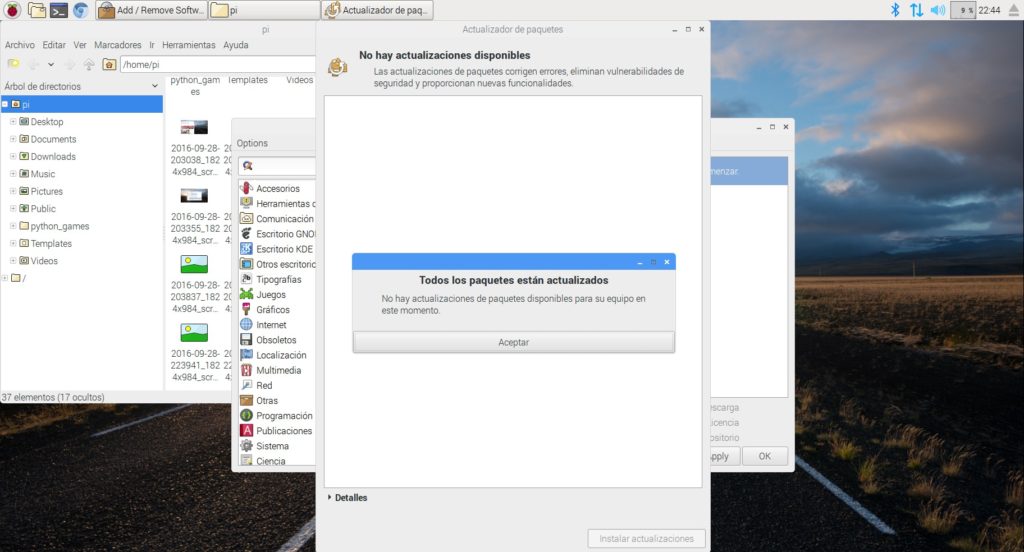Image resolution: width=1024 pixels, height=552 pixels.
Task: Expand the Music tree node
Action: pyautogui.click(x=12, y=174)
